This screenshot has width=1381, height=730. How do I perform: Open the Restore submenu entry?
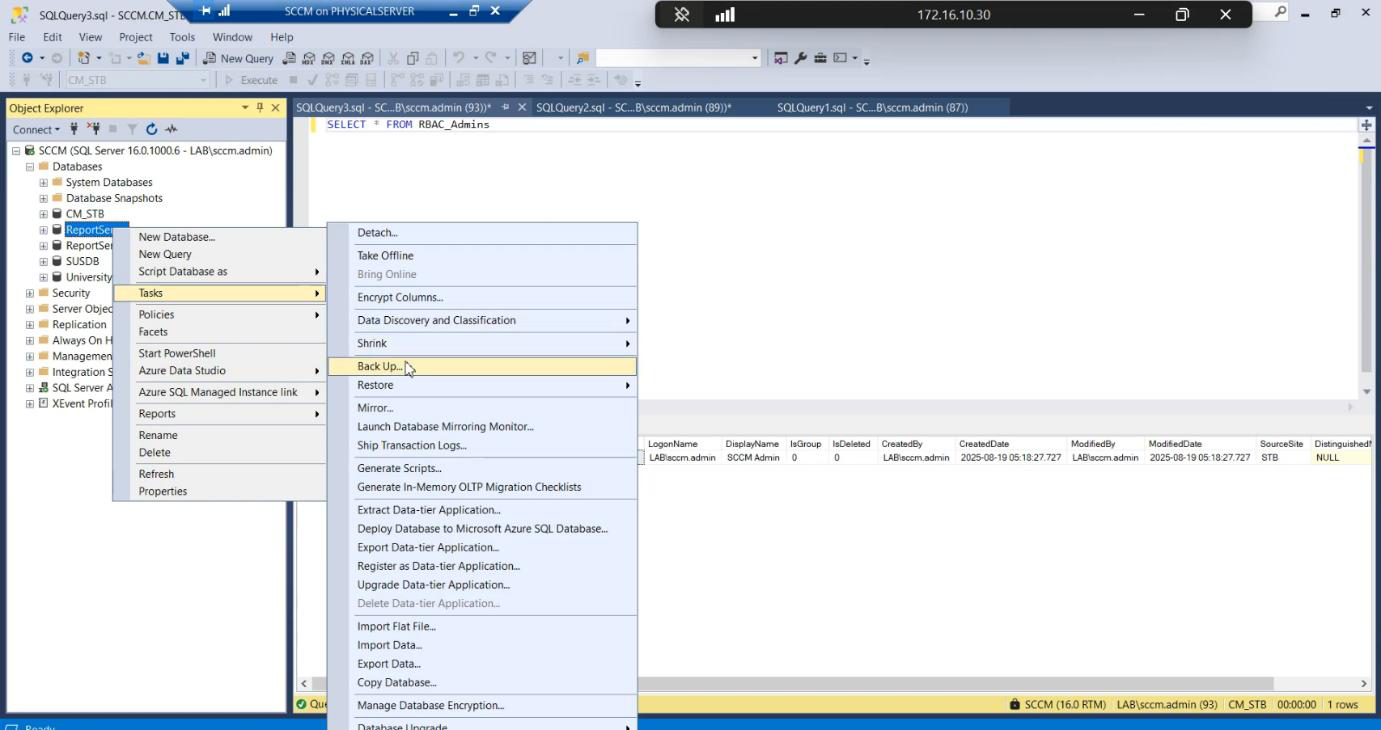(482, 385)
